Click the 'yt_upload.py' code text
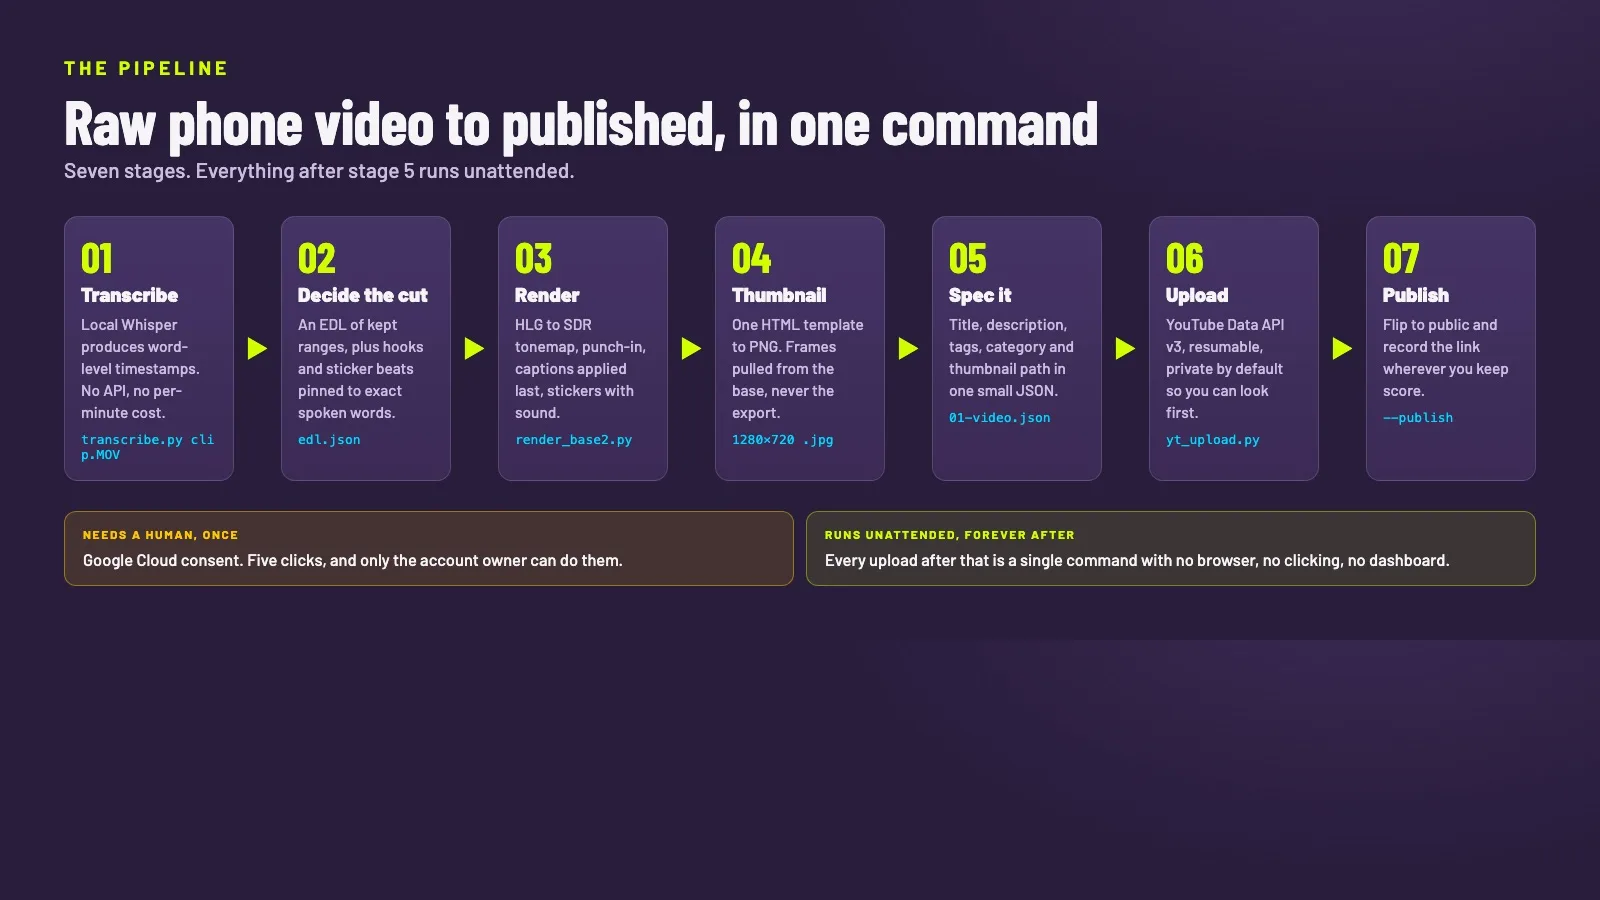This screenshot has height=900, width=1600. click(x=1213, y=440)
